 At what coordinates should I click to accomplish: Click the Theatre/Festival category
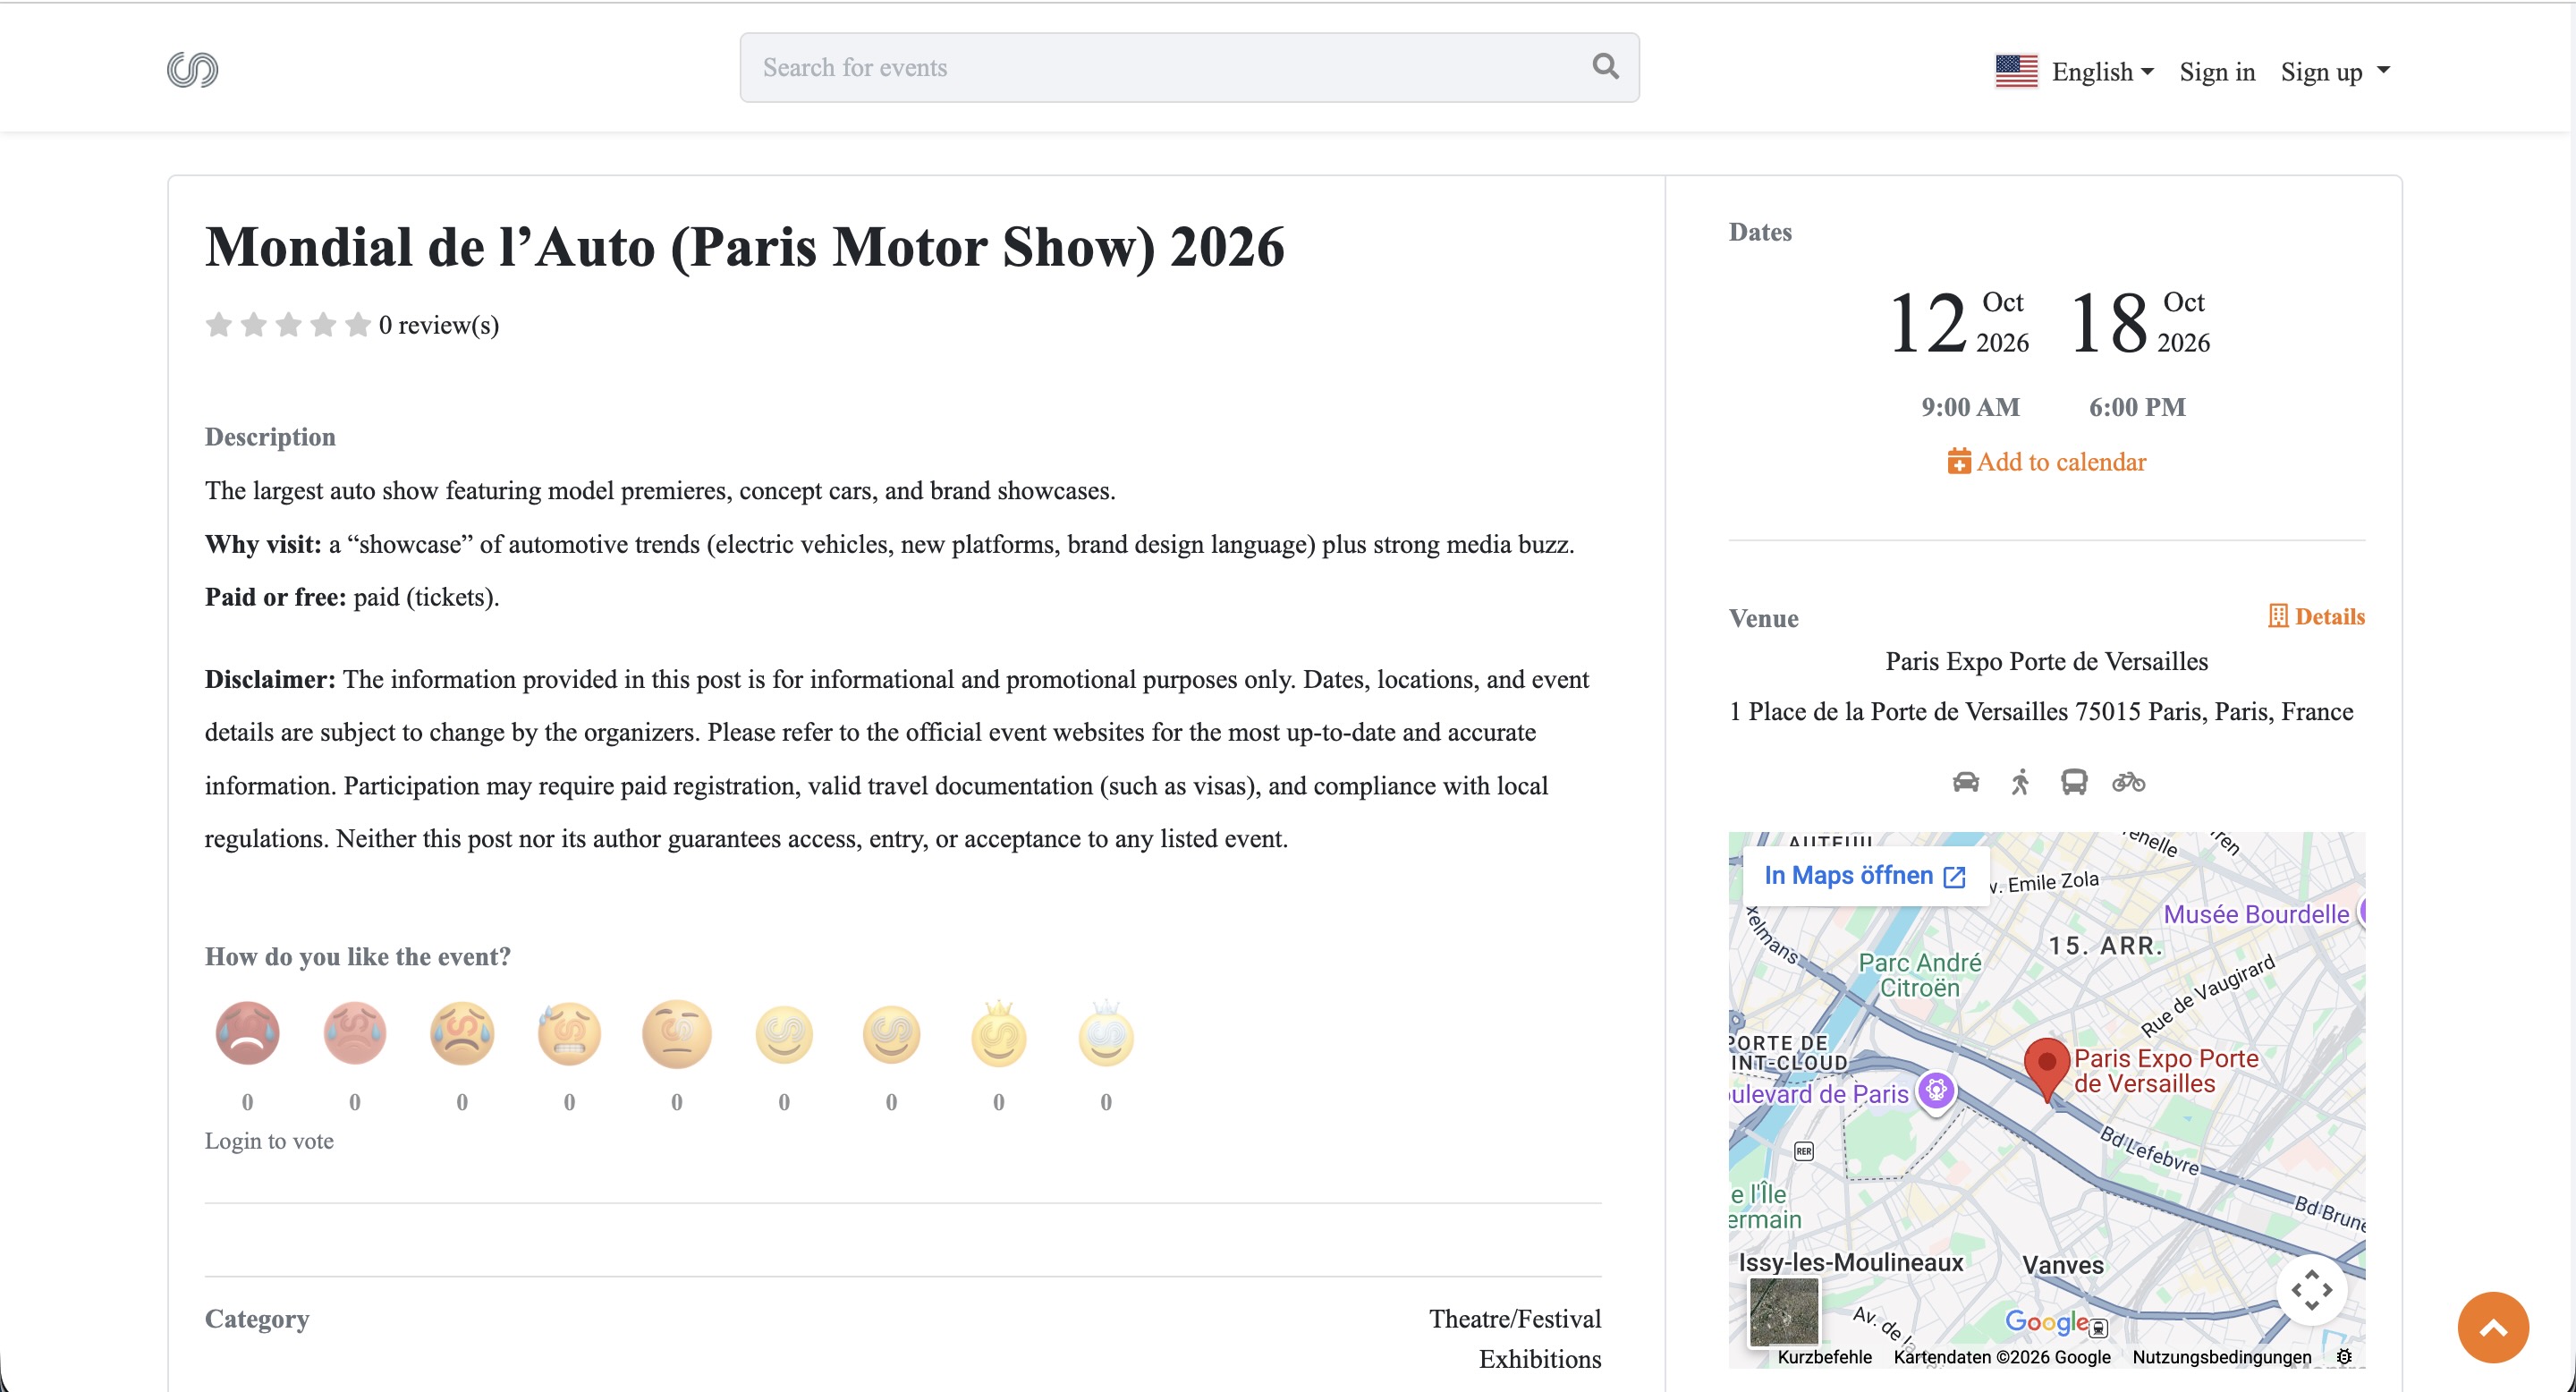pos(1515,1319)
